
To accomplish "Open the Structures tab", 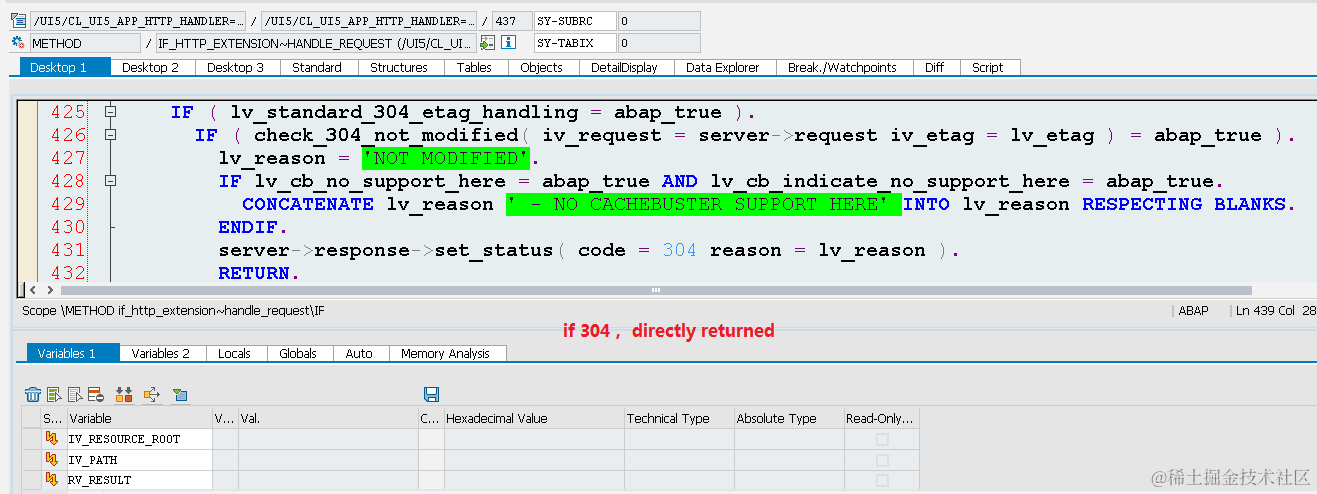I will click(399, 67).
